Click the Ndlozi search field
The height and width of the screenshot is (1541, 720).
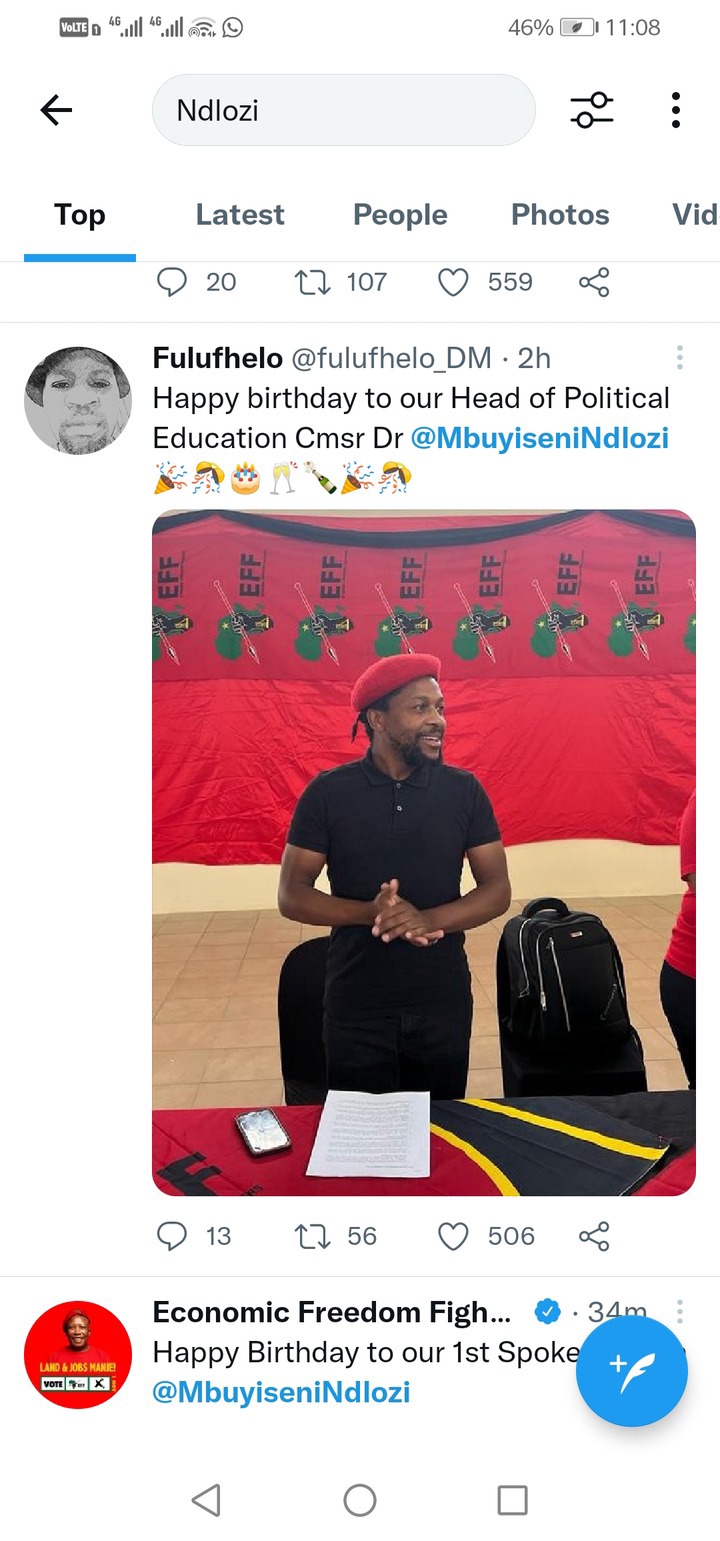click(x=343, y=110)
